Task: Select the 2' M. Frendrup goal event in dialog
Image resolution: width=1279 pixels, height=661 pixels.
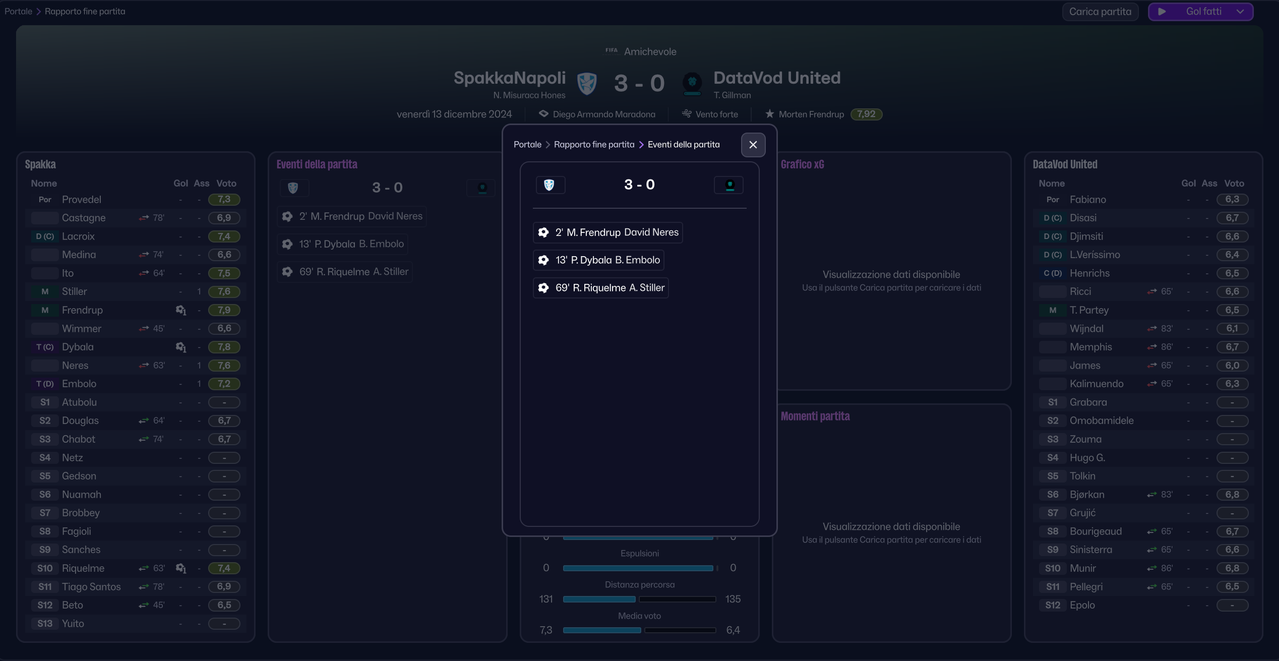Action: [x=608, y=232]
